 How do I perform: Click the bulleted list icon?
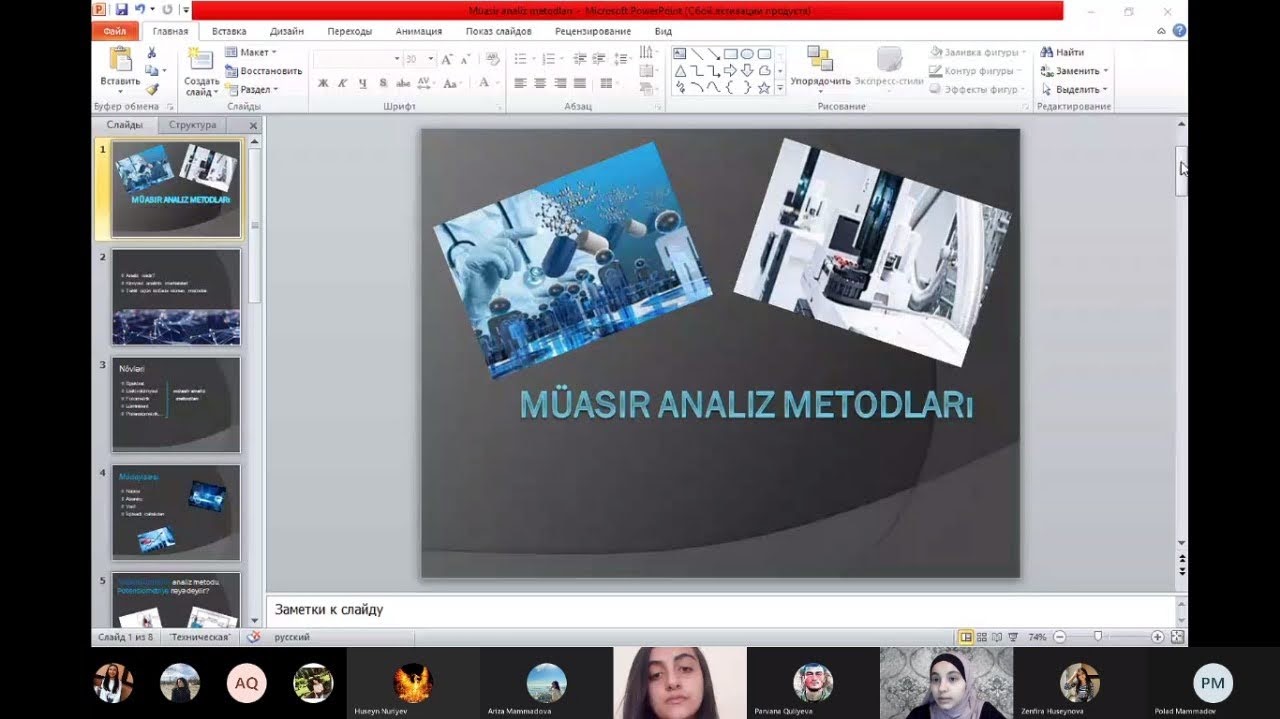point(520,59)
